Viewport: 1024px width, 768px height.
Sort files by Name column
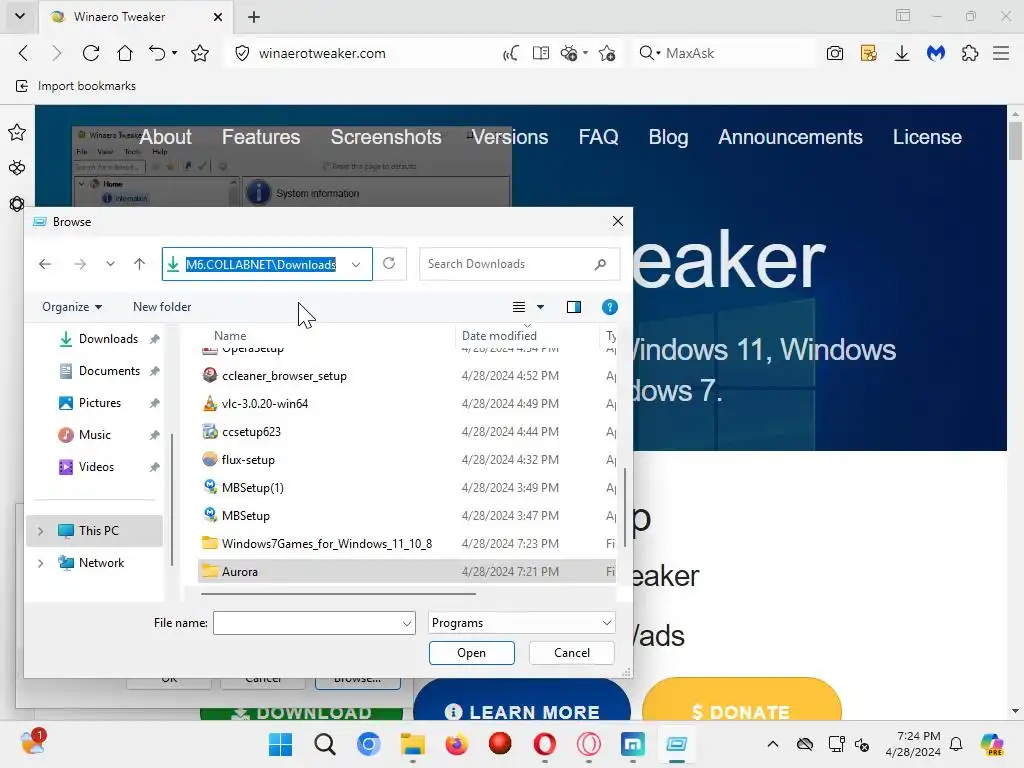(x=230, y=336)
